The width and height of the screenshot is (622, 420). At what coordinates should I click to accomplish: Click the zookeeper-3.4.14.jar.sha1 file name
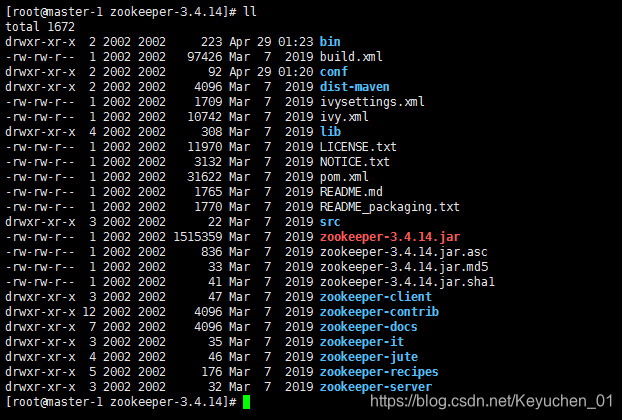[x=407, y=282]
